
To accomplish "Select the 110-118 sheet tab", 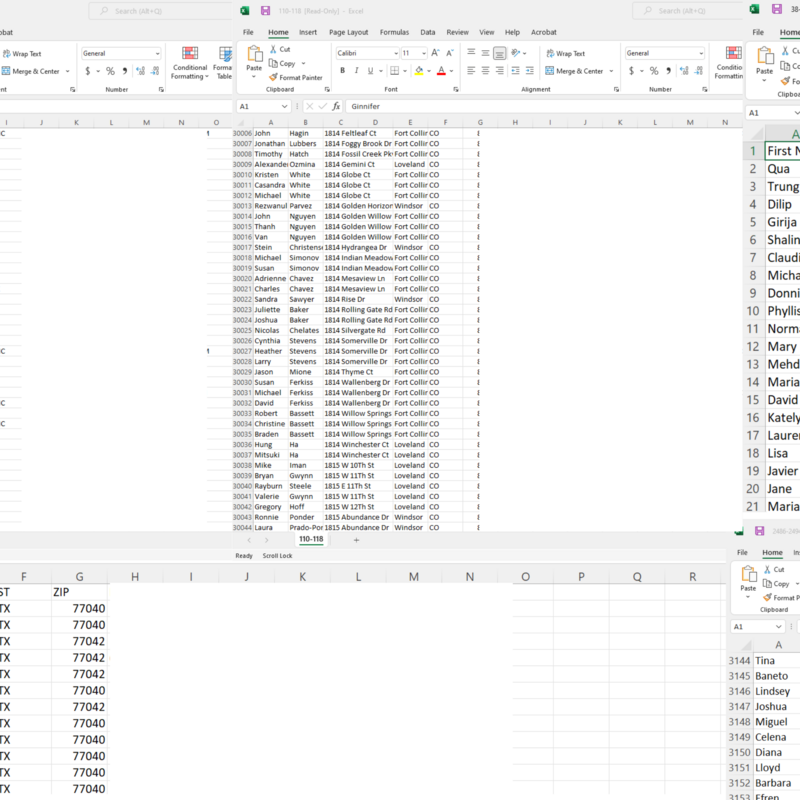I will click(311, 540).
